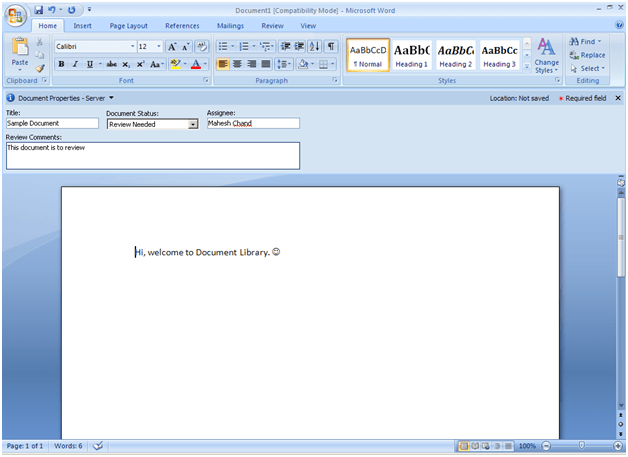Click the Change Styles icon

(546, 54)
